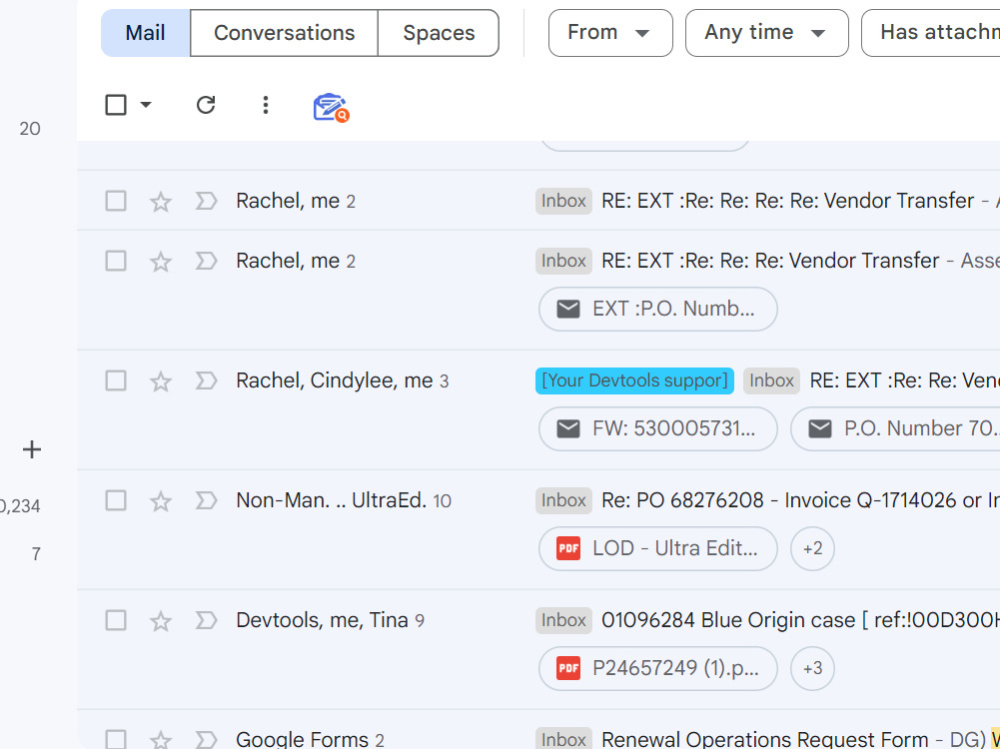
Task: Toggle the Has attachment filter chip
Action: click(931, 33)
